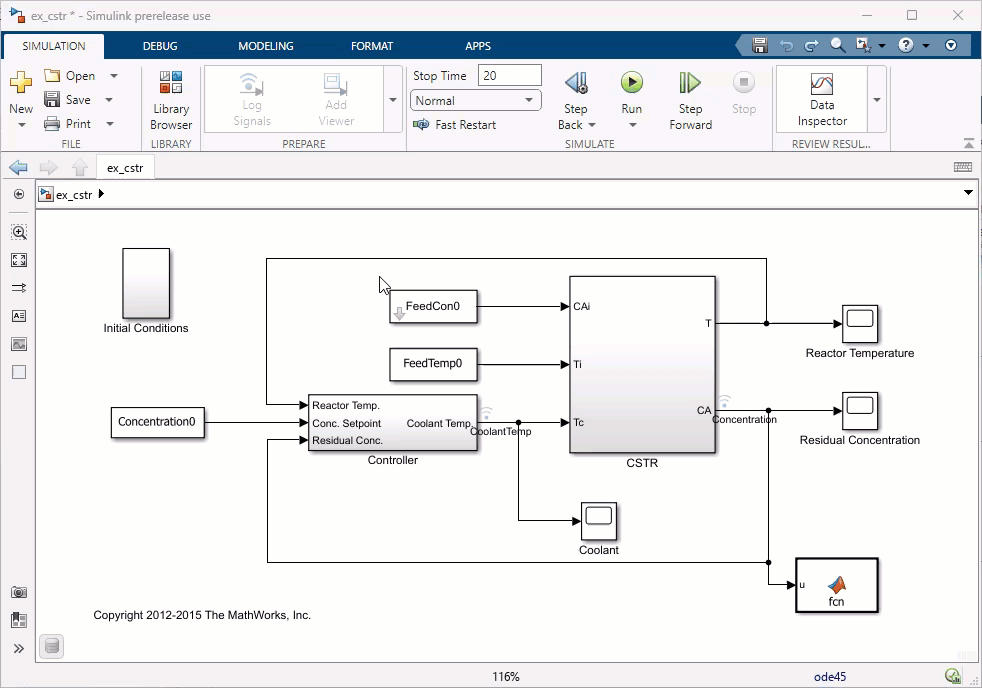982x688 pixels.
Task: Click the New model icon
Action: [21, 82]
